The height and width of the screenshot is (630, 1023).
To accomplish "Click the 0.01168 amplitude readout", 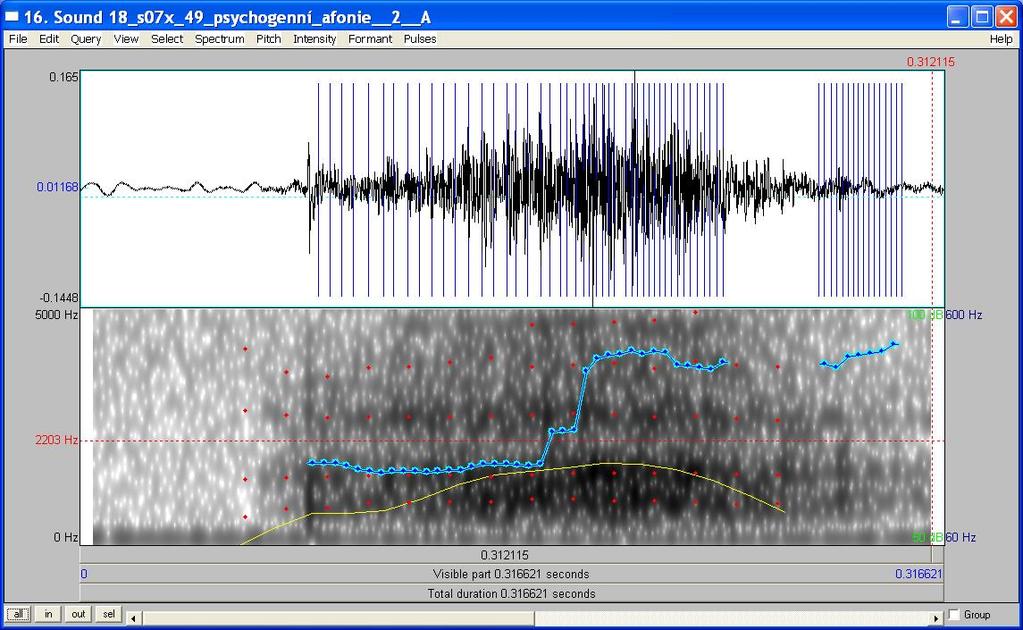I will click(57, 187).
